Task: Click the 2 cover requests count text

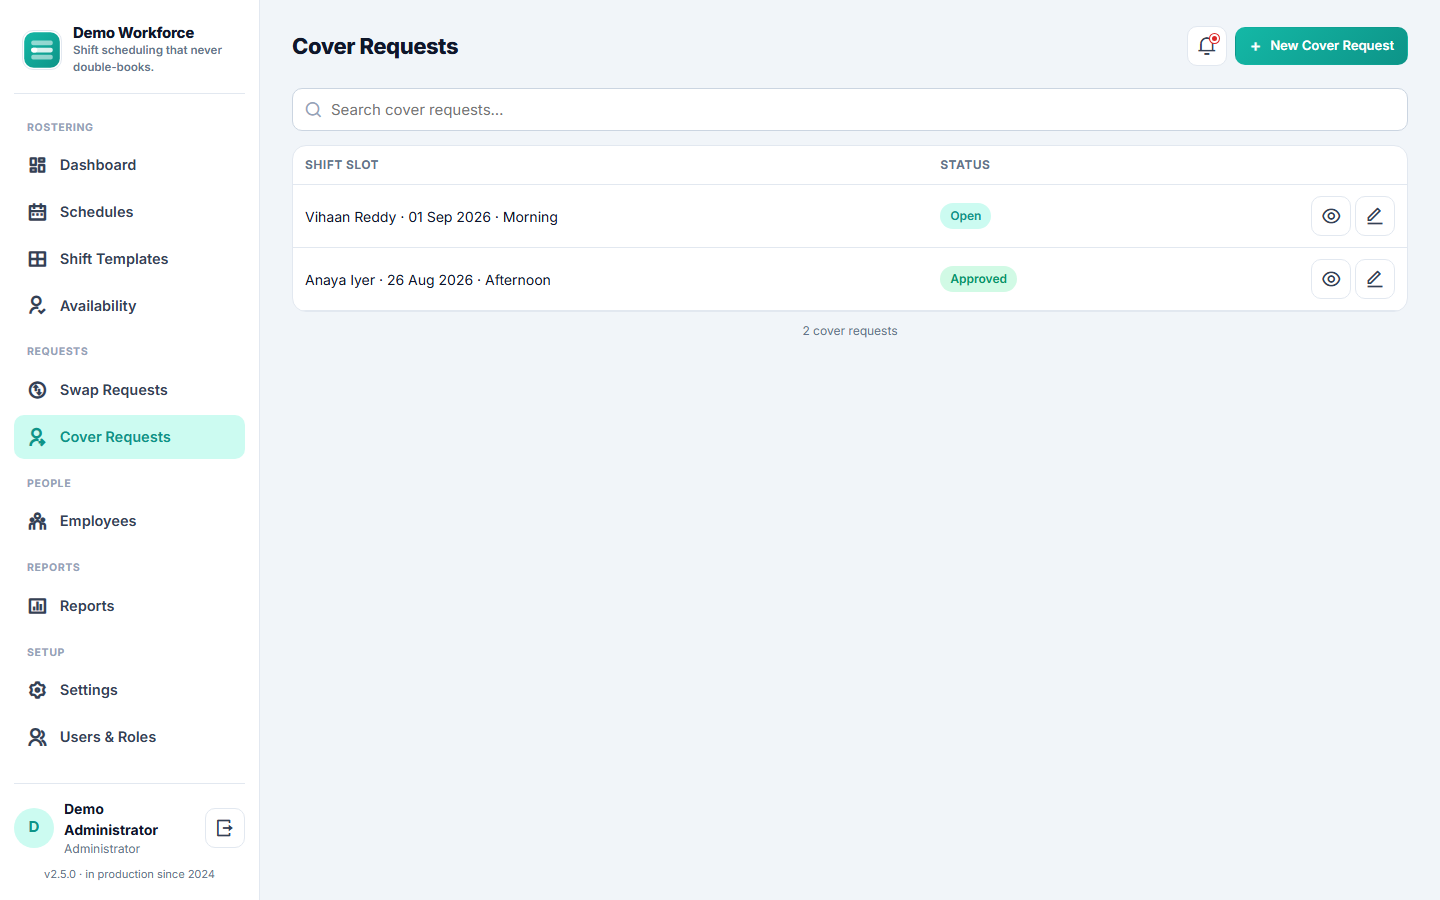Action: tap(850, 331)
